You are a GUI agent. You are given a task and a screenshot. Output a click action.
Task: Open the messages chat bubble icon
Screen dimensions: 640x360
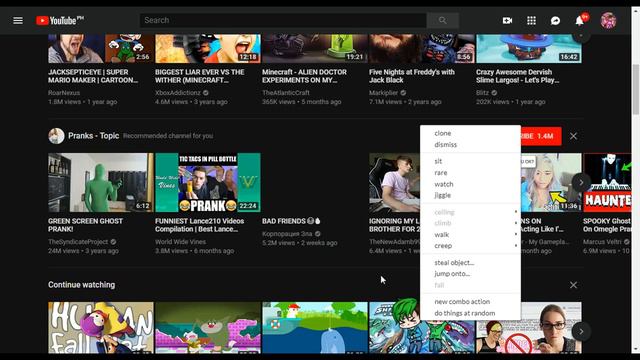click(x=555, y=20)
